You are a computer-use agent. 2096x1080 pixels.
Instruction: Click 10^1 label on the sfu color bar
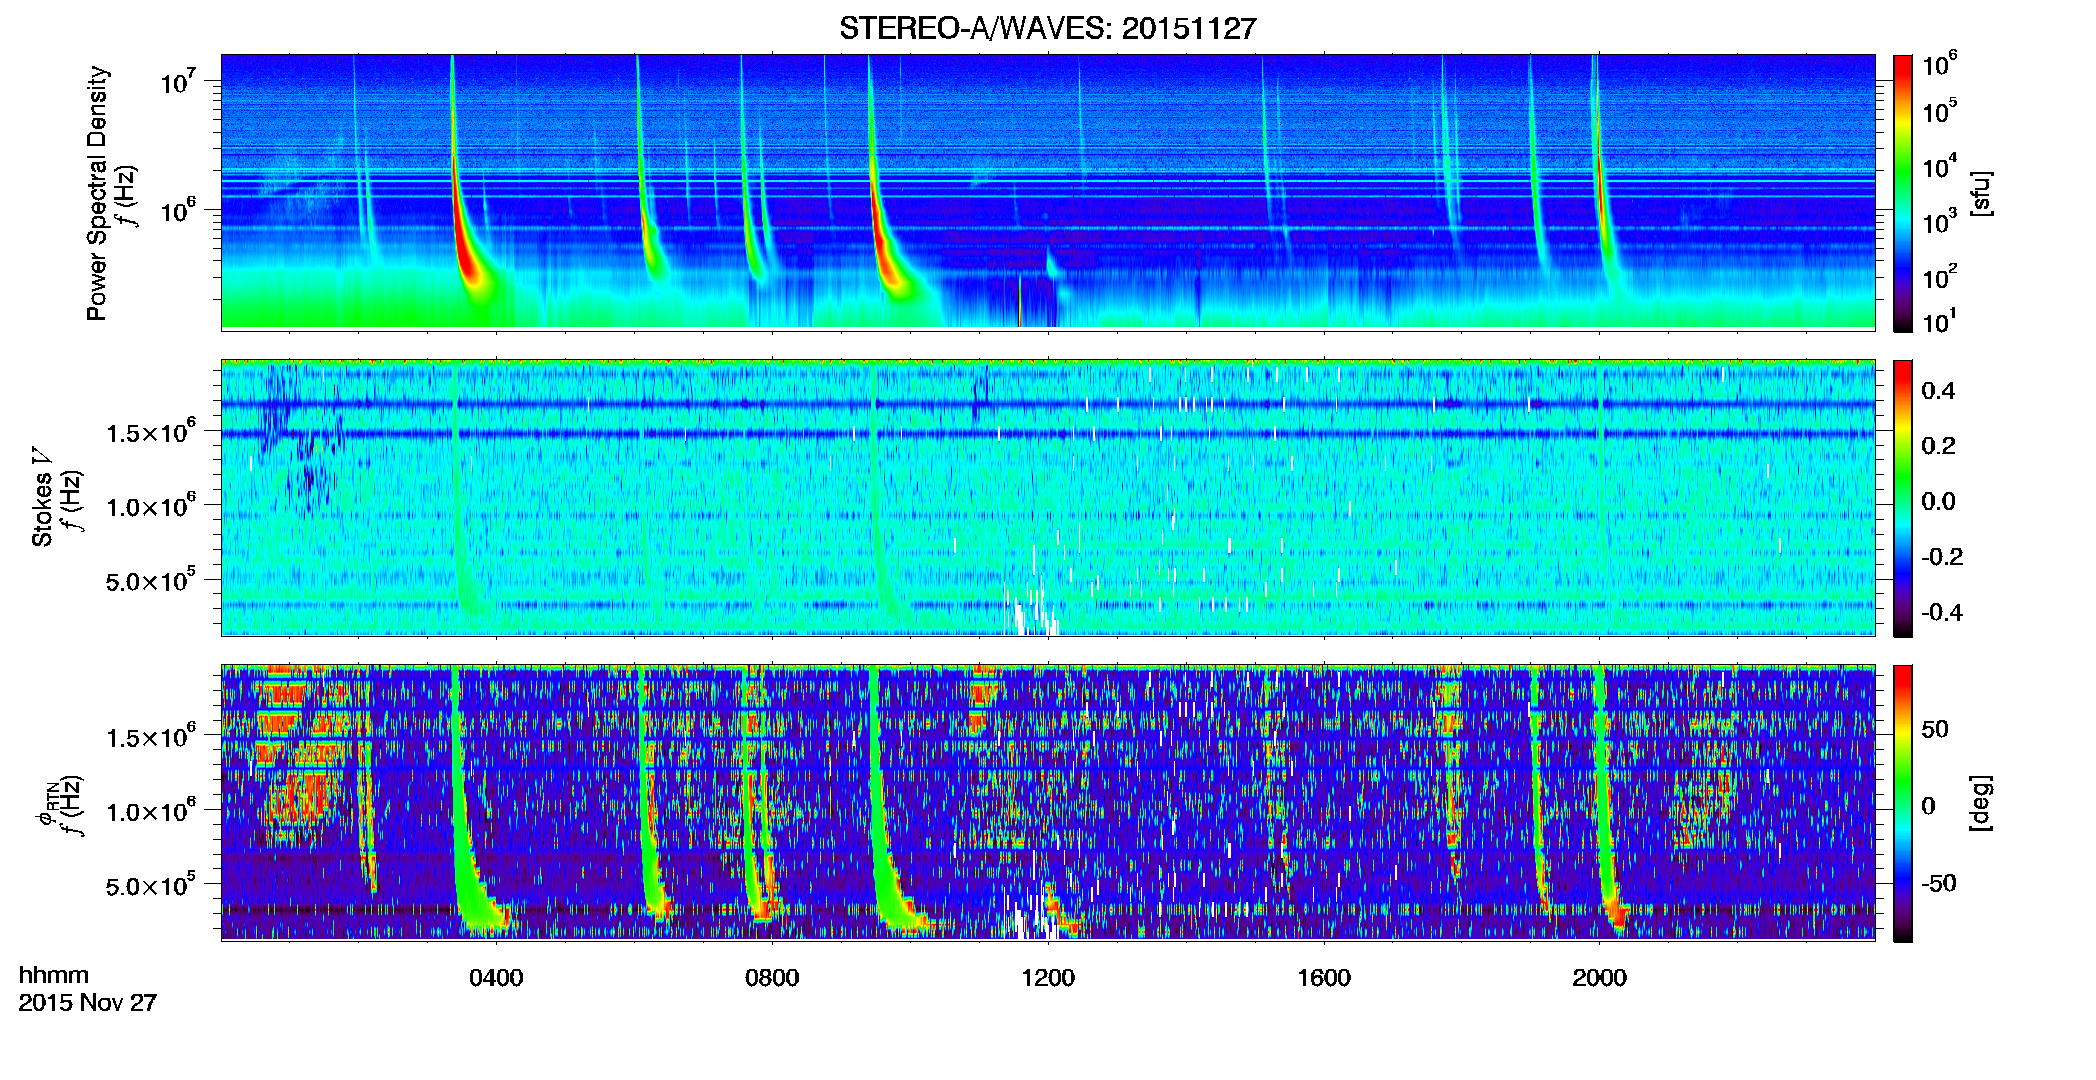click(x=1939, y=321)
